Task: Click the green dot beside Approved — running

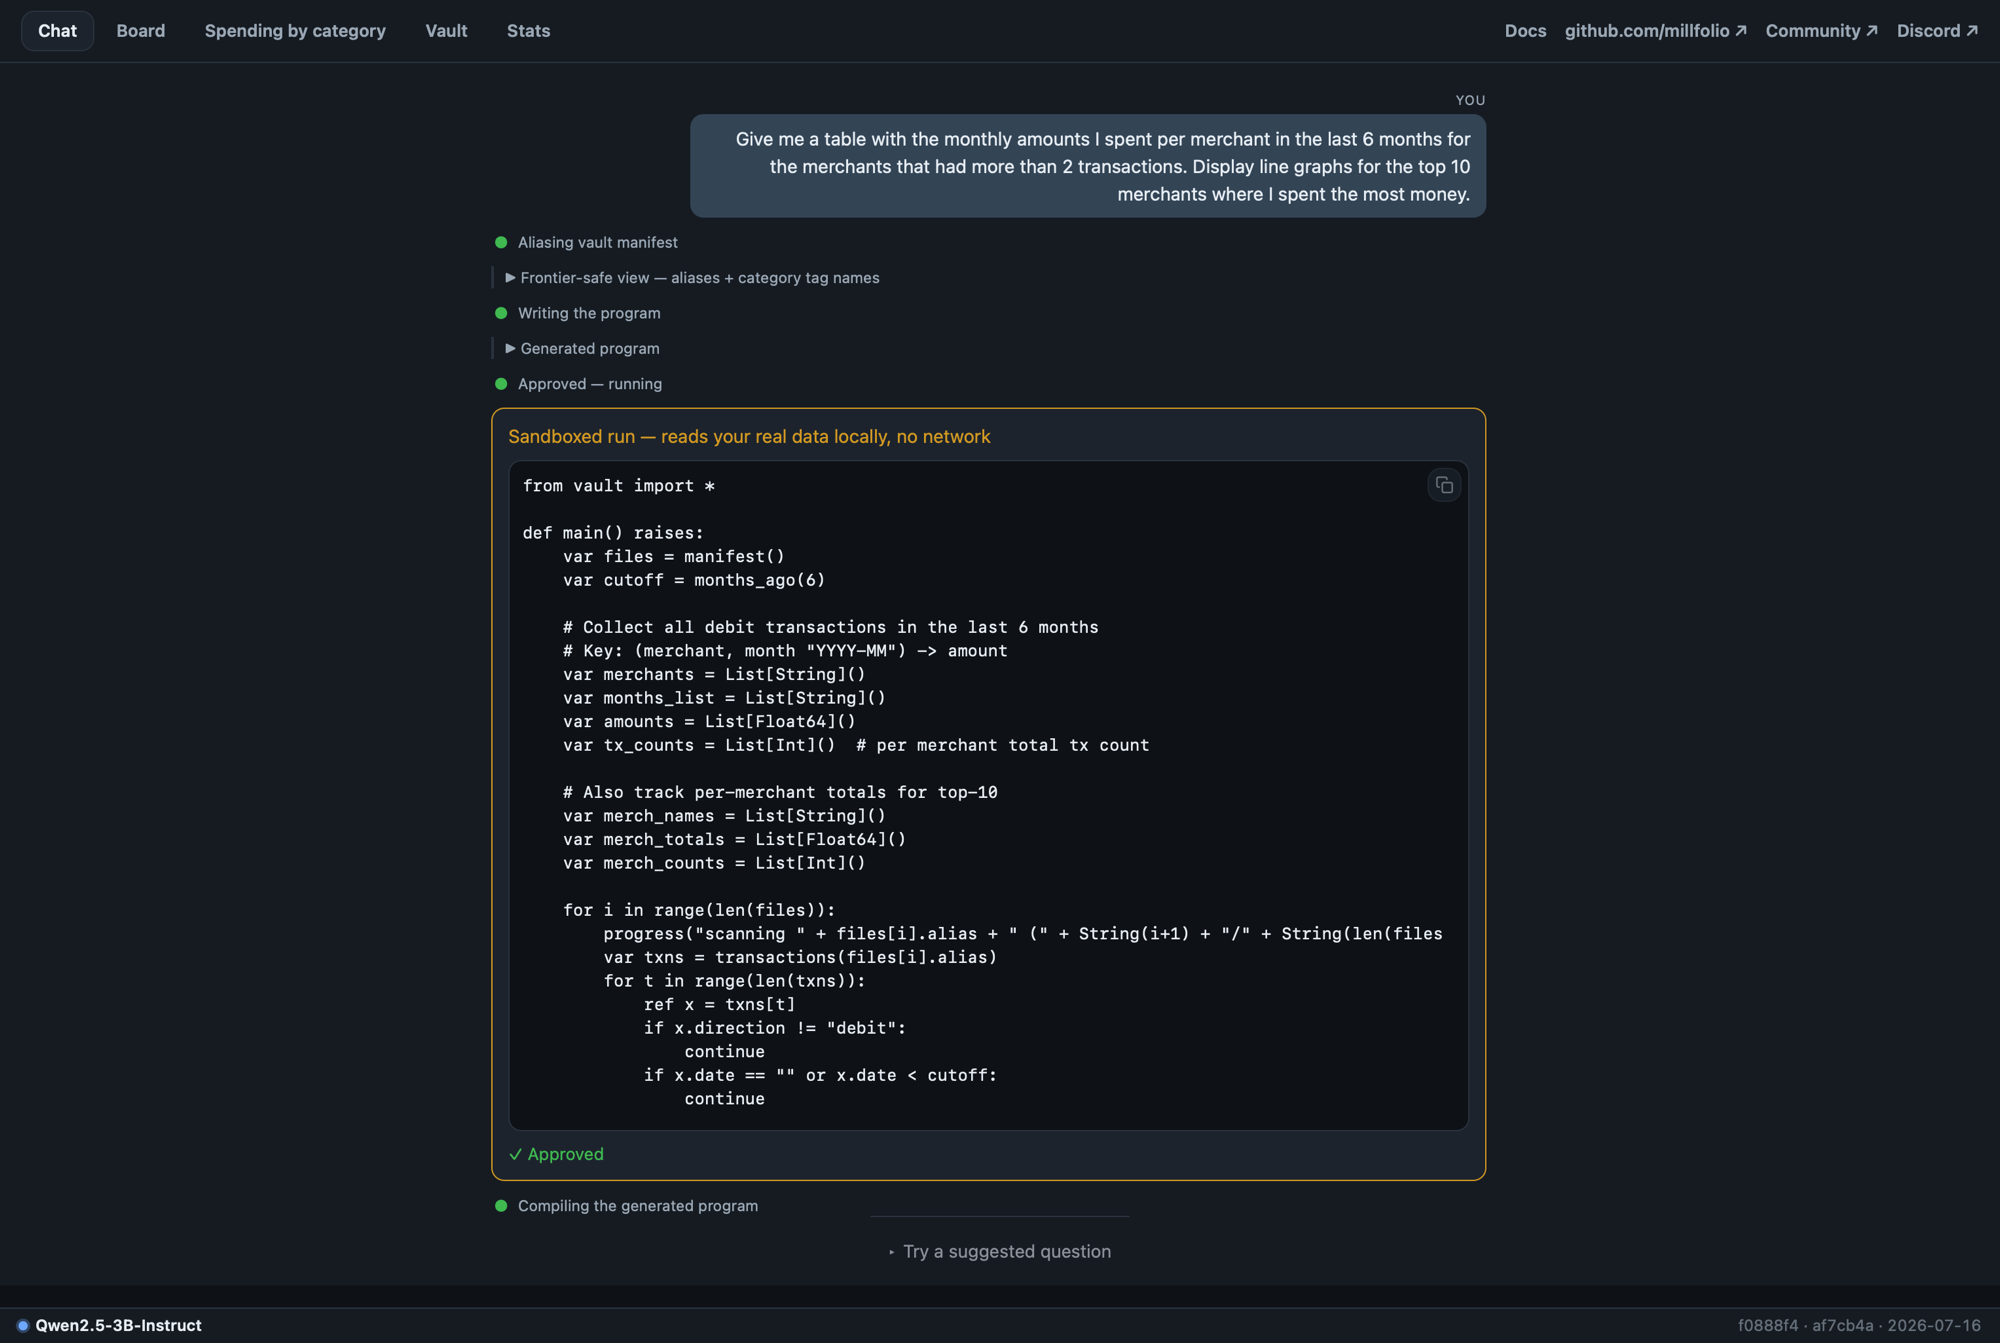Action: pos(501,384)
